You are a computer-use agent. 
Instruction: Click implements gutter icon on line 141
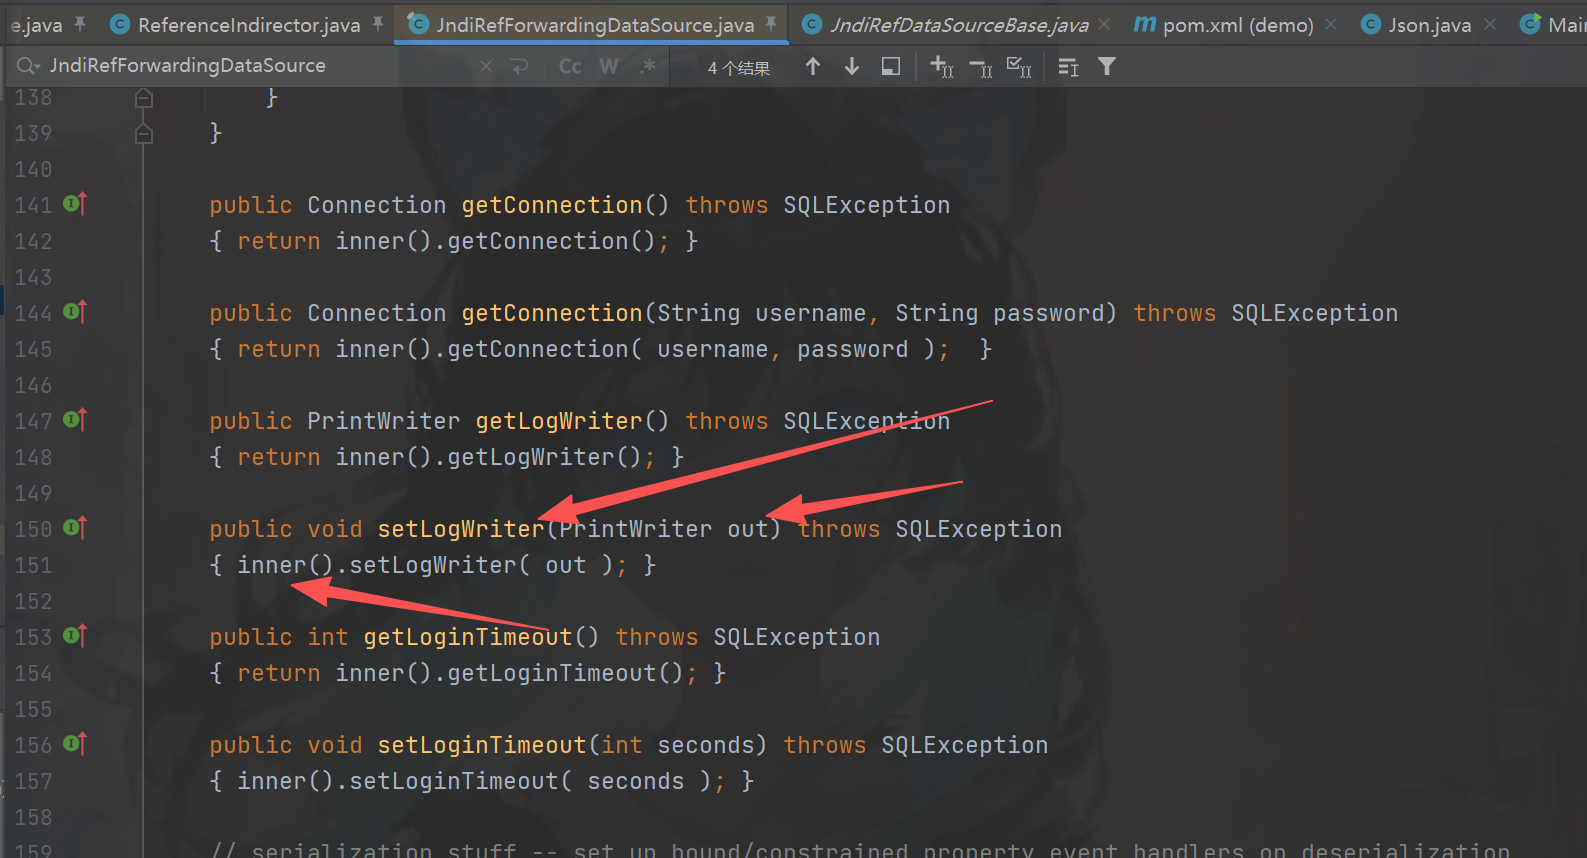pyautogui.click(x=75, y=204)
